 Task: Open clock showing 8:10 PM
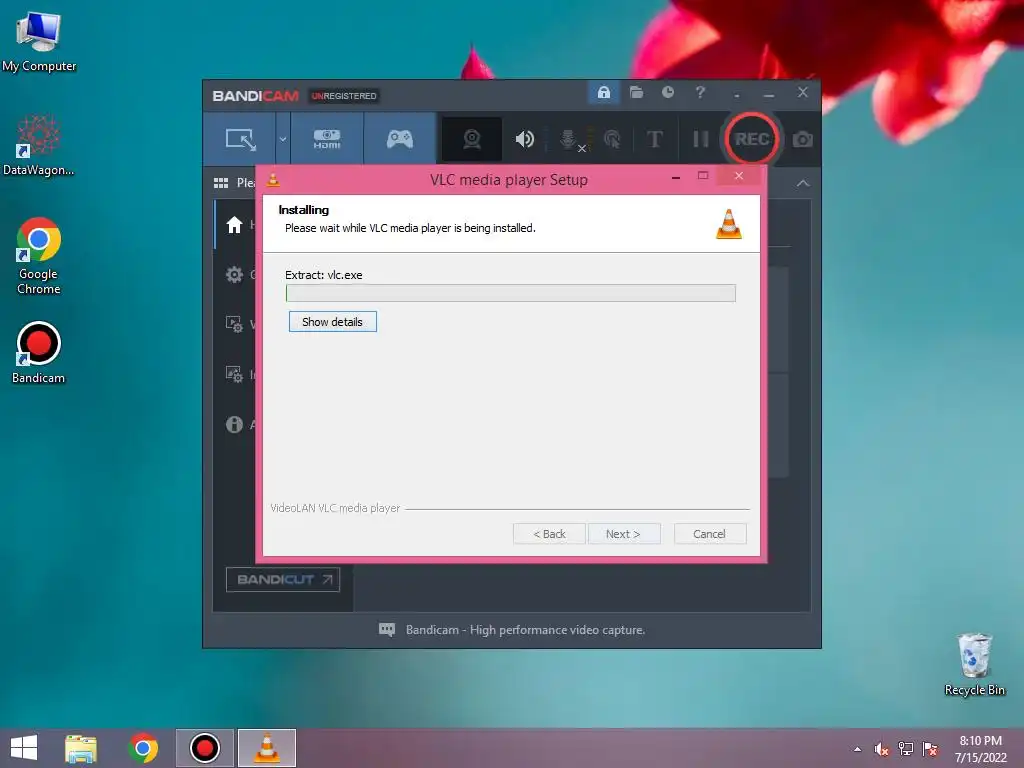980,749
